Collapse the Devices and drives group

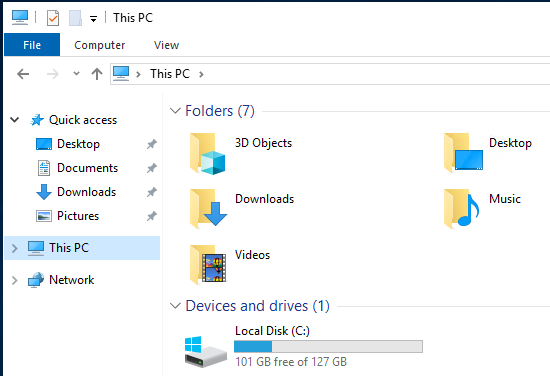point(175,306)
